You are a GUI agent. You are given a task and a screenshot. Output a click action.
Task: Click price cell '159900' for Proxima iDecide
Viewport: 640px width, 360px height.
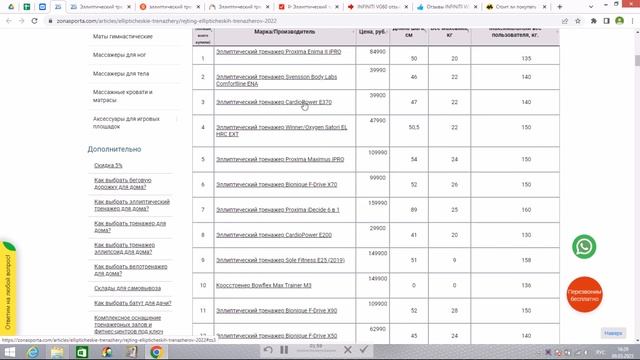[378, 203]
